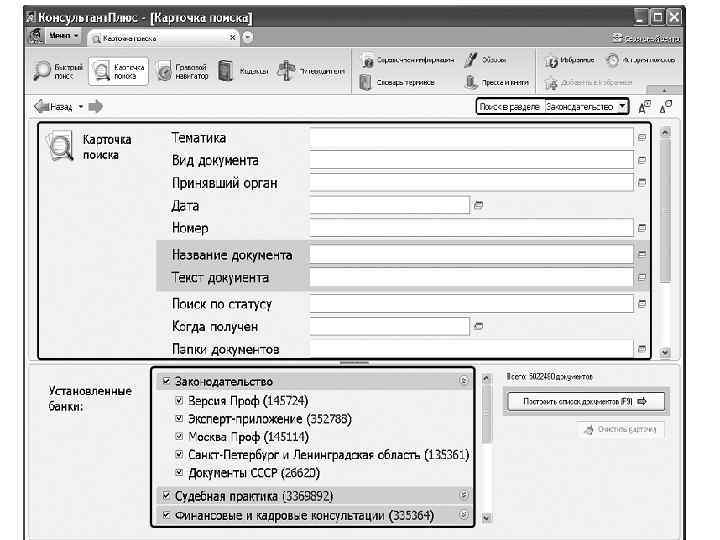Screen dimensions: 720x540
Task: Open Правовой навигатор
Action: click(182, 71)
